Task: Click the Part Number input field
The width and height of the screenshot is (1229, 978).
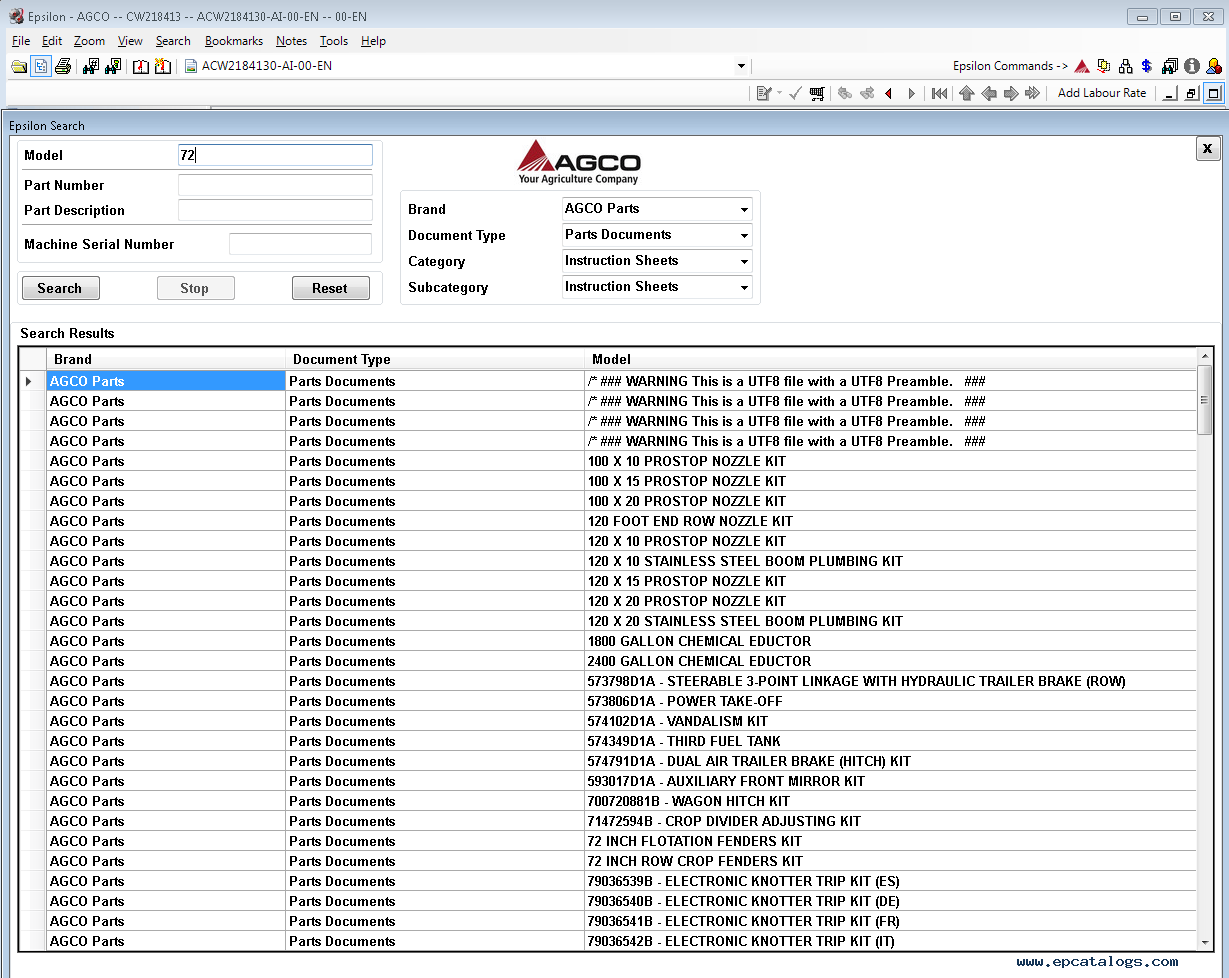Action: tap(275, 185)
